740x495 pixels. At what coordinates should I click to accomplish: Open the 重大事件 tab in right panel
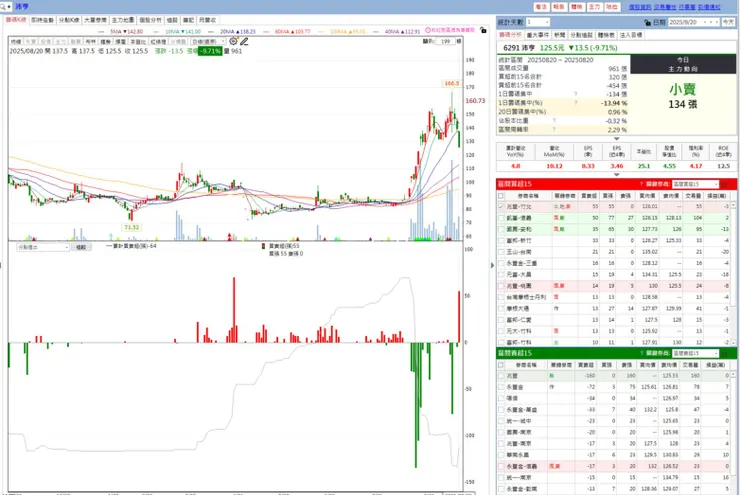click(538, 35)
